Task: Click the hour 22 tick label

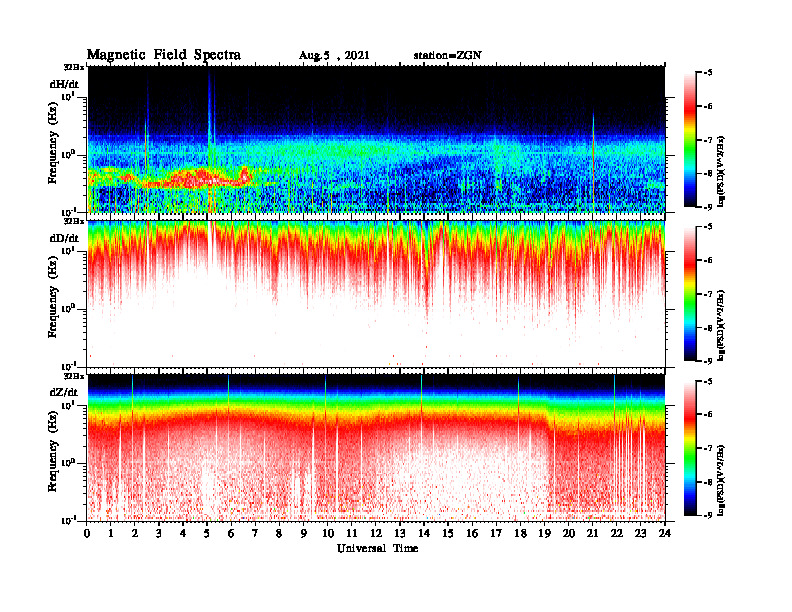Action: click(x=616, y=534)
